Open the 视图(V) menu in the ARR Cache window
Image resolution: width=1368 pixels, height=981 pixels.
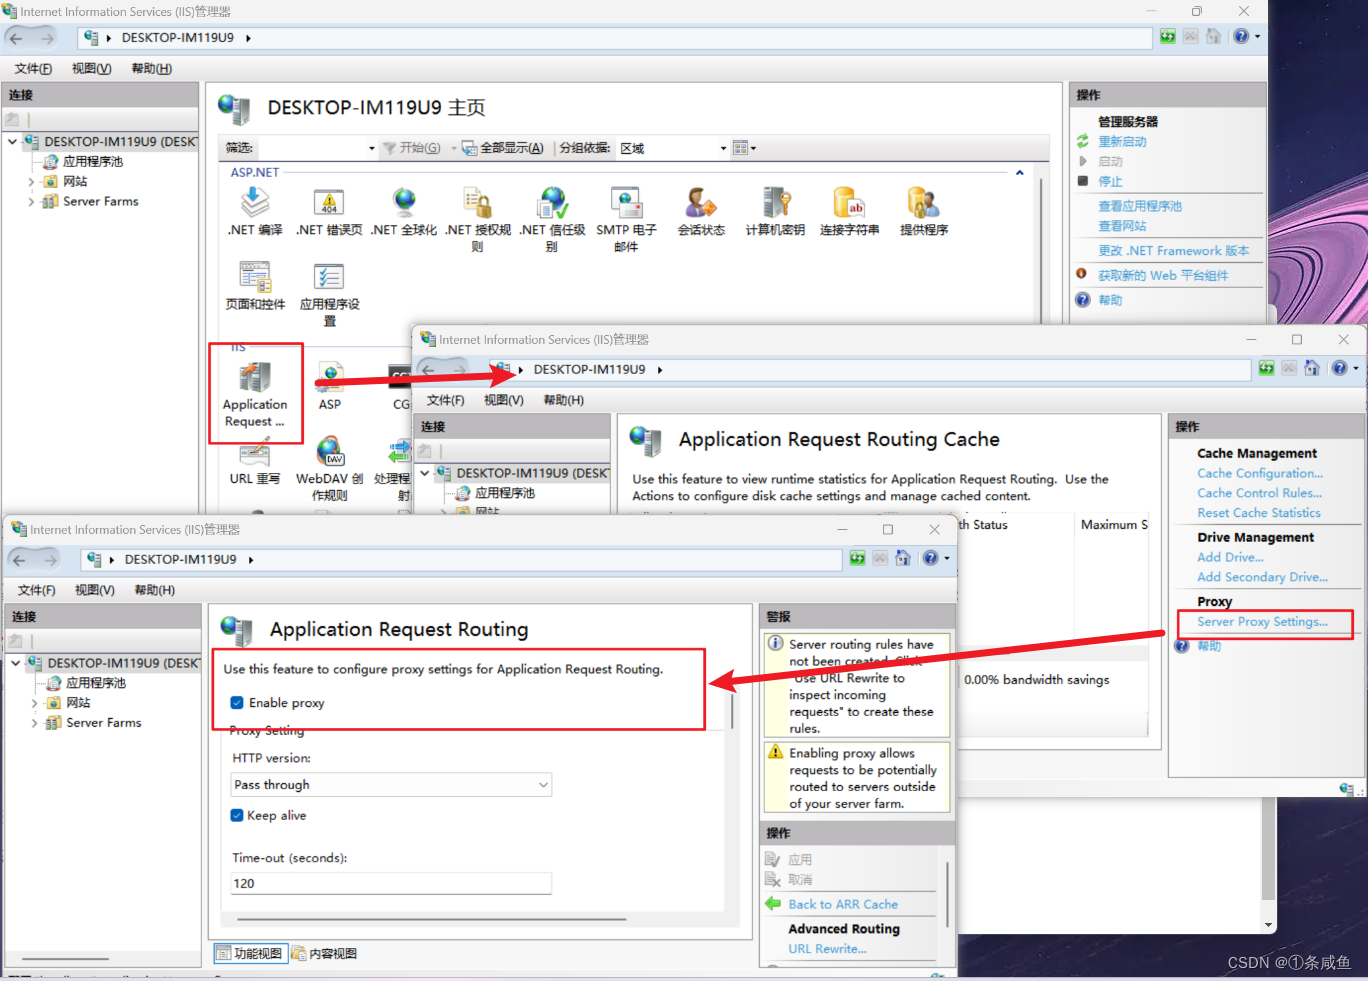coord(504,400)
